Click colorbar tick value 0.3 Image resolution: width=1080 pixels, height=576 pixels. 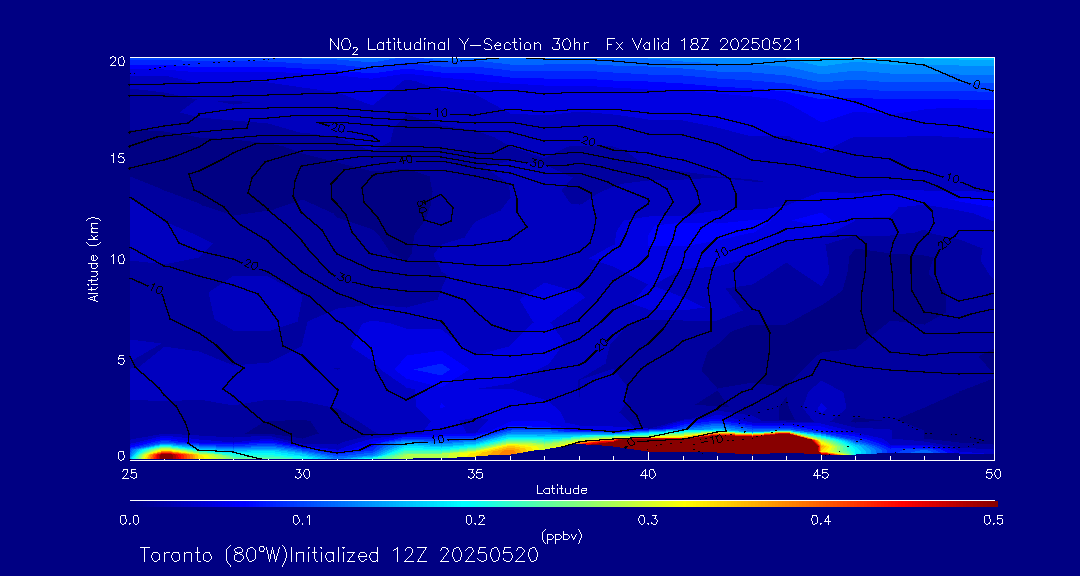pyautogui.click(x=647, y=521)
